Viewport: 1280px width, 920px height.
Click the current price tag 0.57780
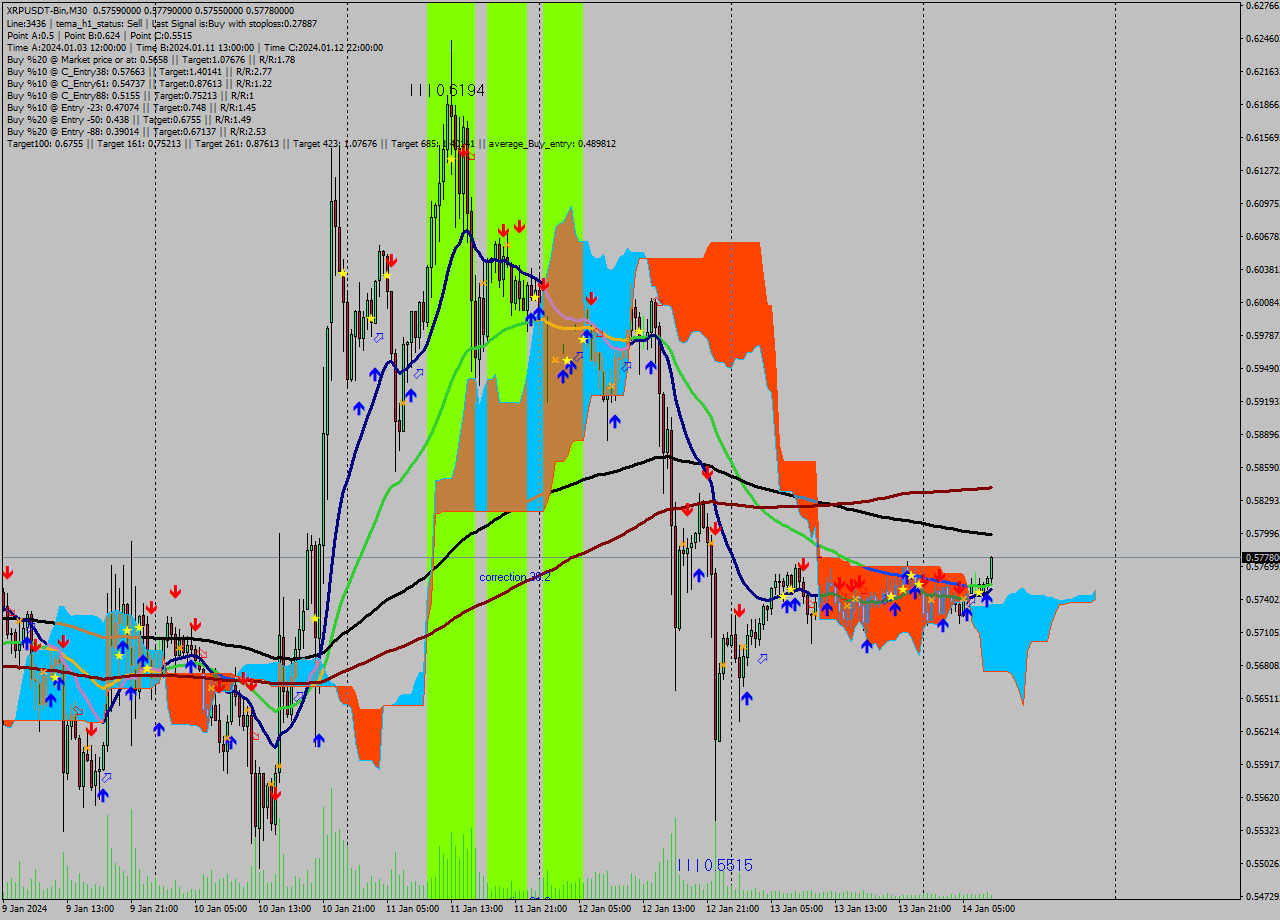coord(1260,557)
